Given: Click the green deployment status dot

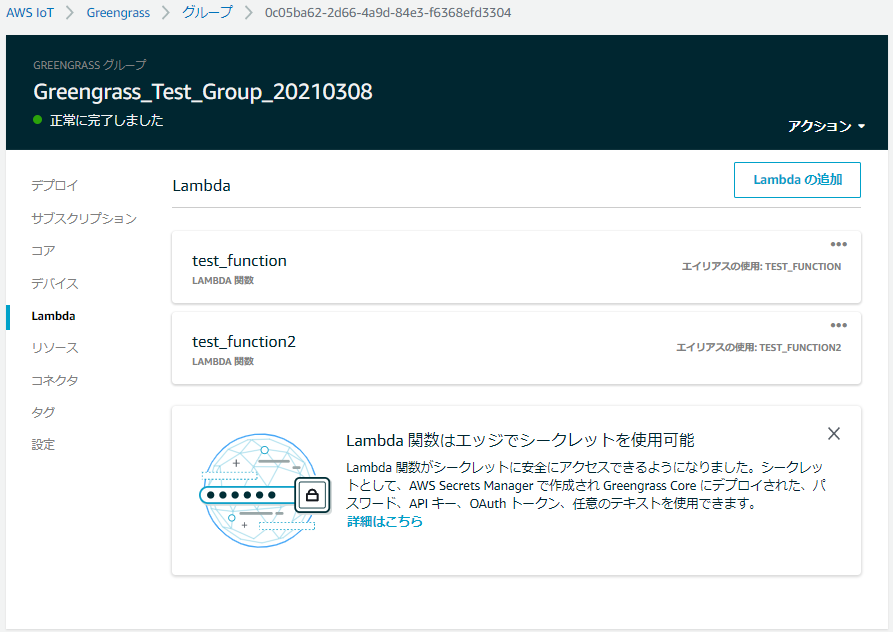Looking at the screenshot, I should coord(38,120).
